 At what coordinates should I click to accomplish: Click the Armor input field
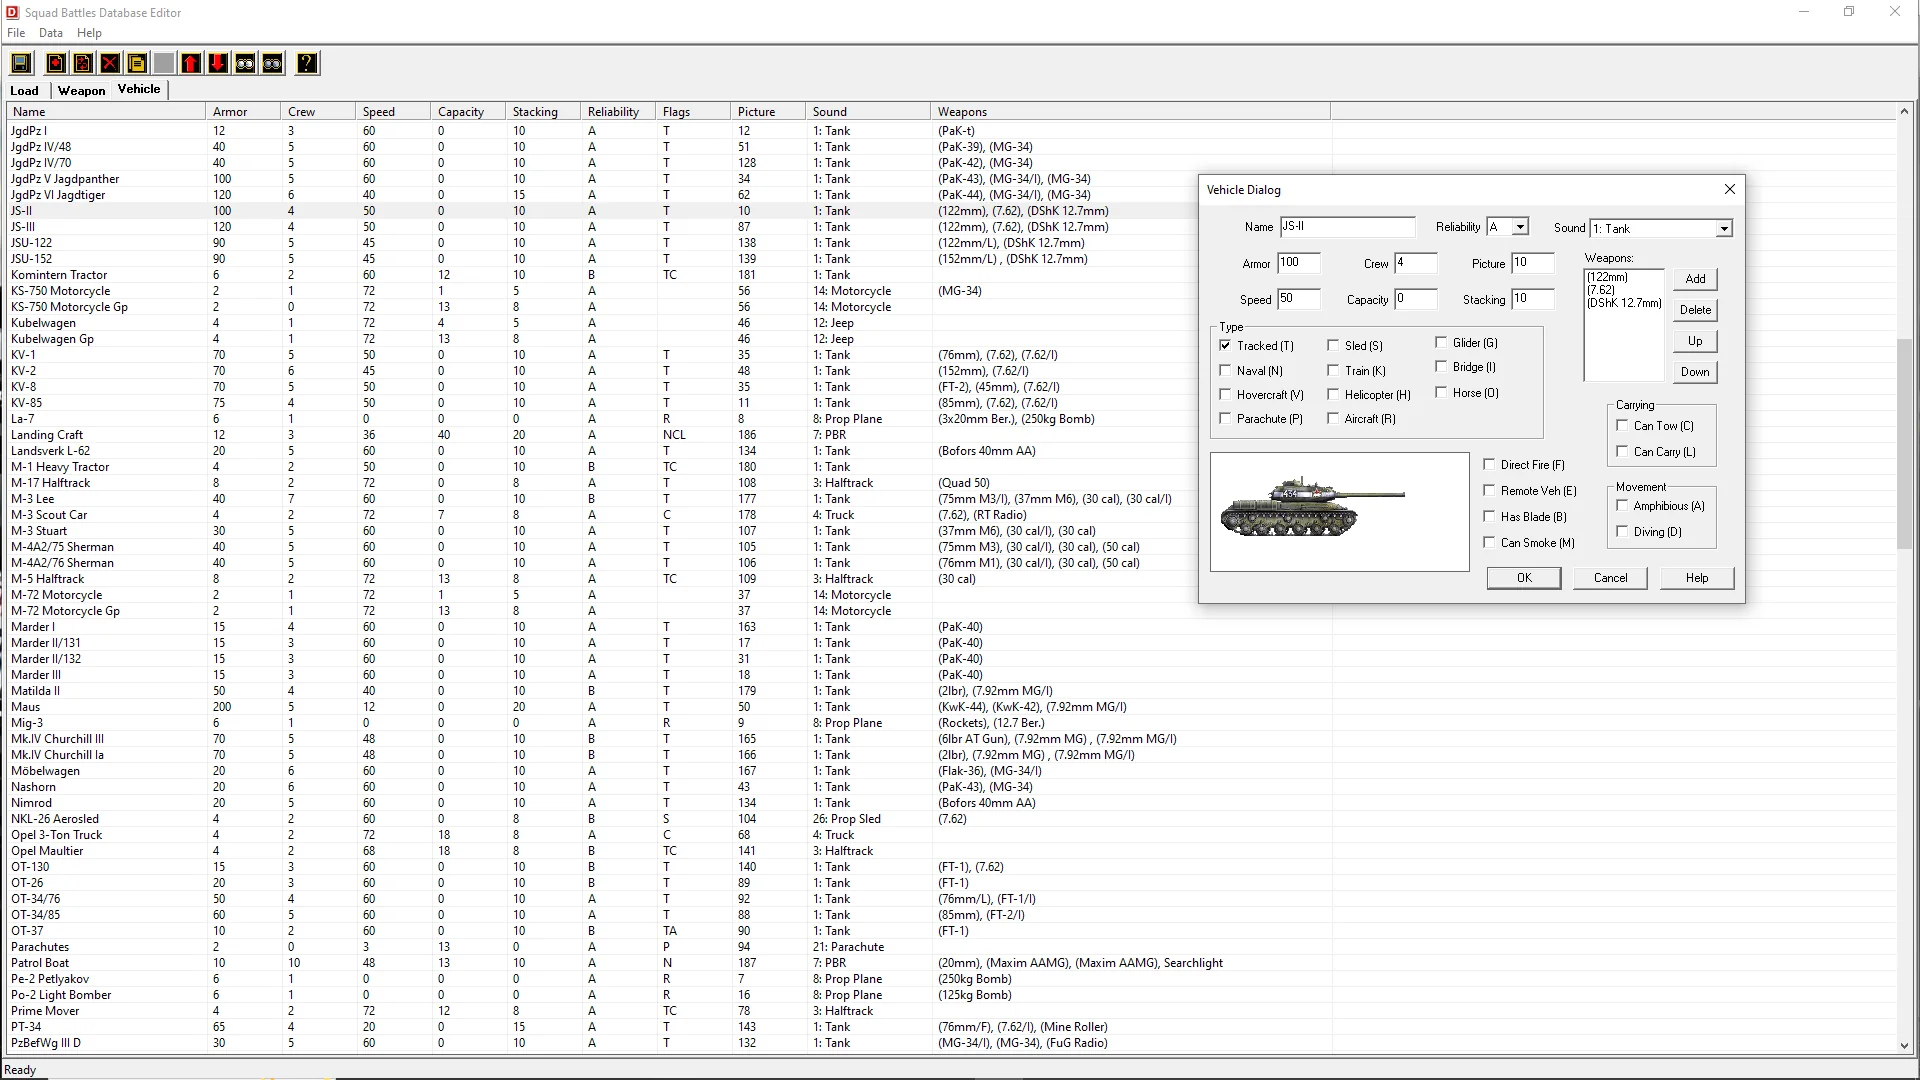1298,263
